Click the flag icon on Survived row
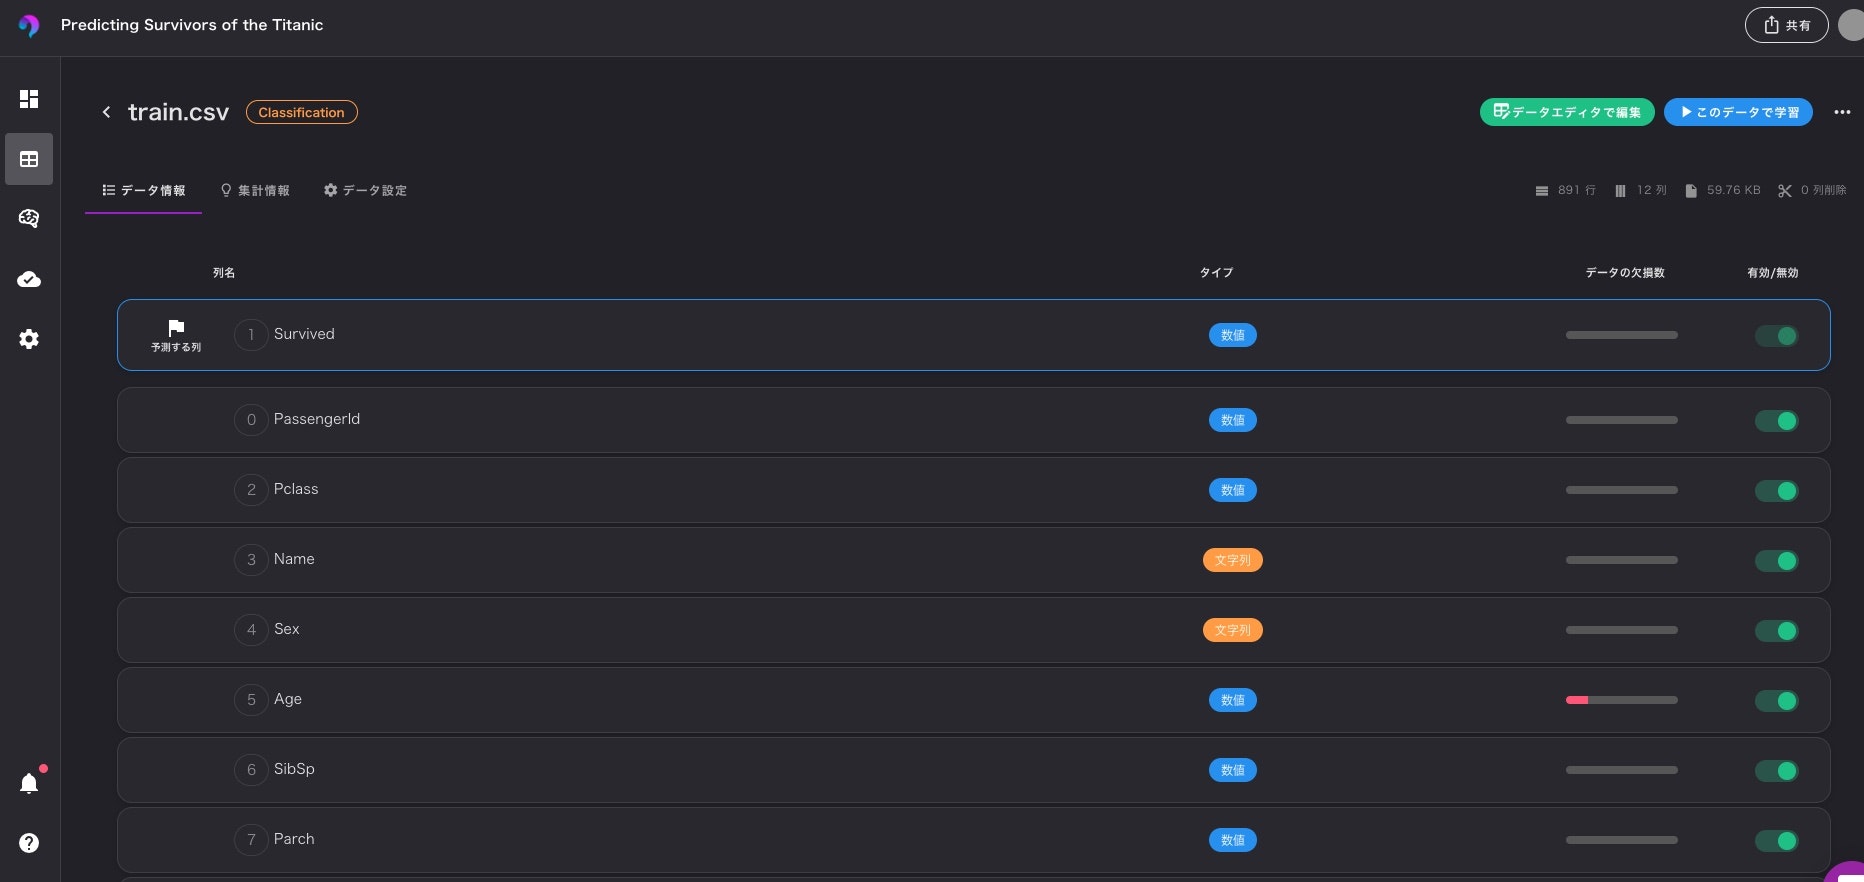The width and height of the screenshot is (1864, 882). click(x=176, y=328)
